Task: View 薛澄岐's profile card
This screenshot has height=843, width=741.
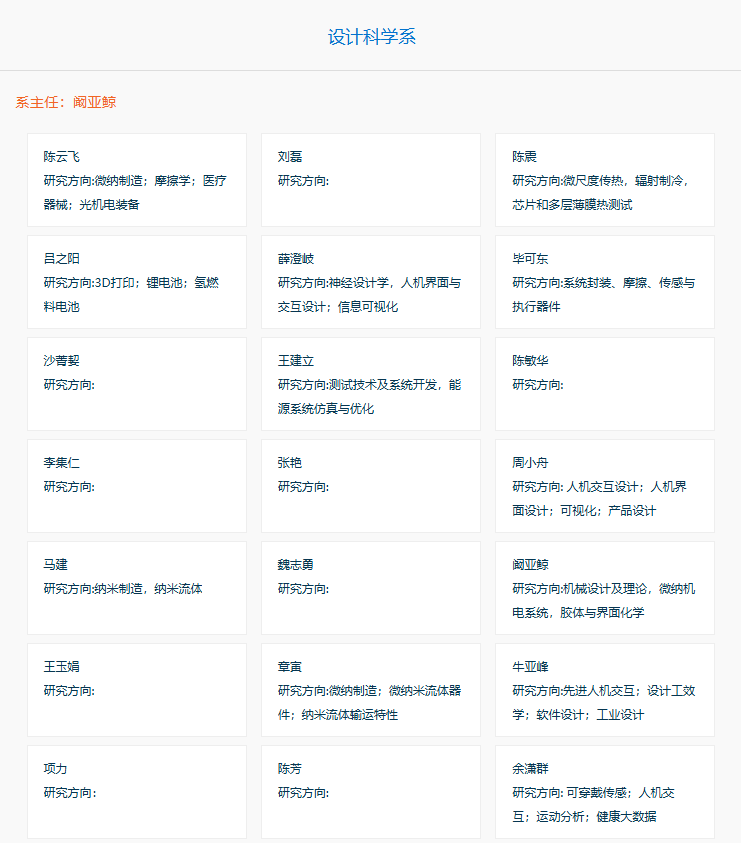Action: 371,282
